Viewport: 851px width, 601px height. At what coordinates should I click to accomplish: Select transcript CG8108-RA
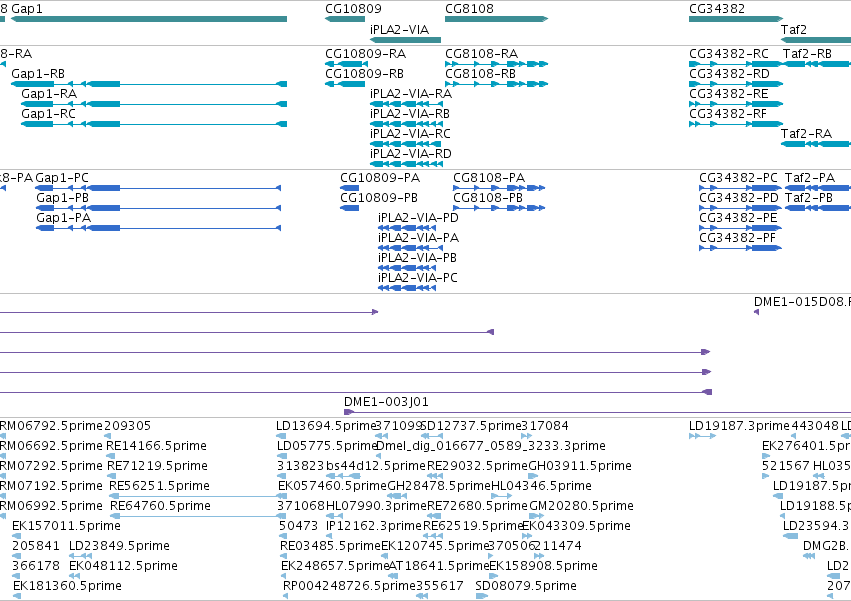497,64
